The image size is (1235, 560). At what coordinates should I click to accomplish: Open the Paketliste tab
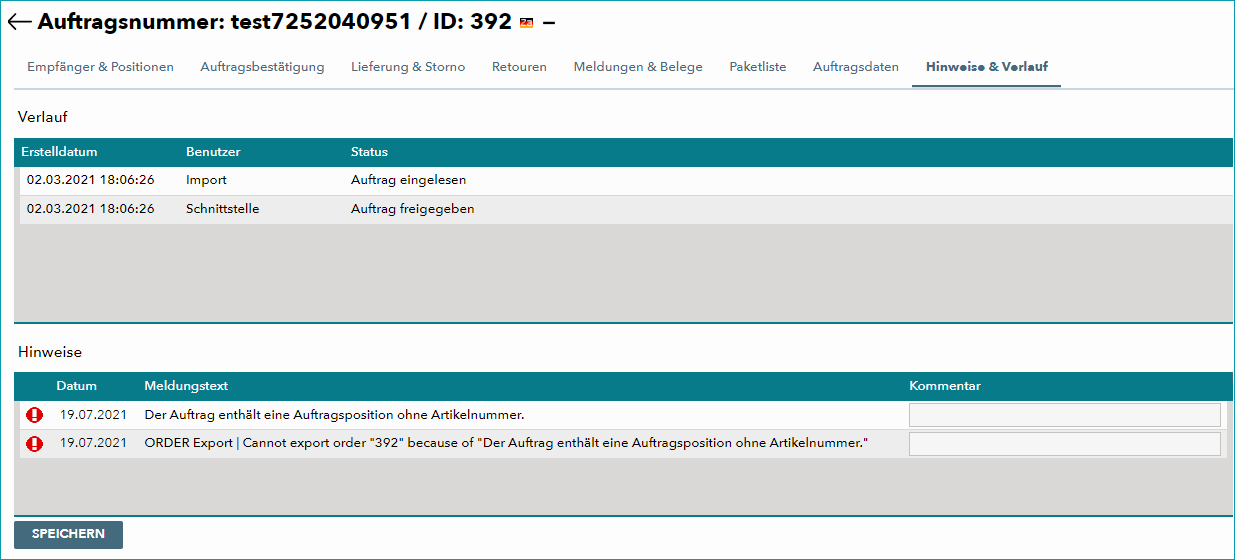click(x=758, y=67)
